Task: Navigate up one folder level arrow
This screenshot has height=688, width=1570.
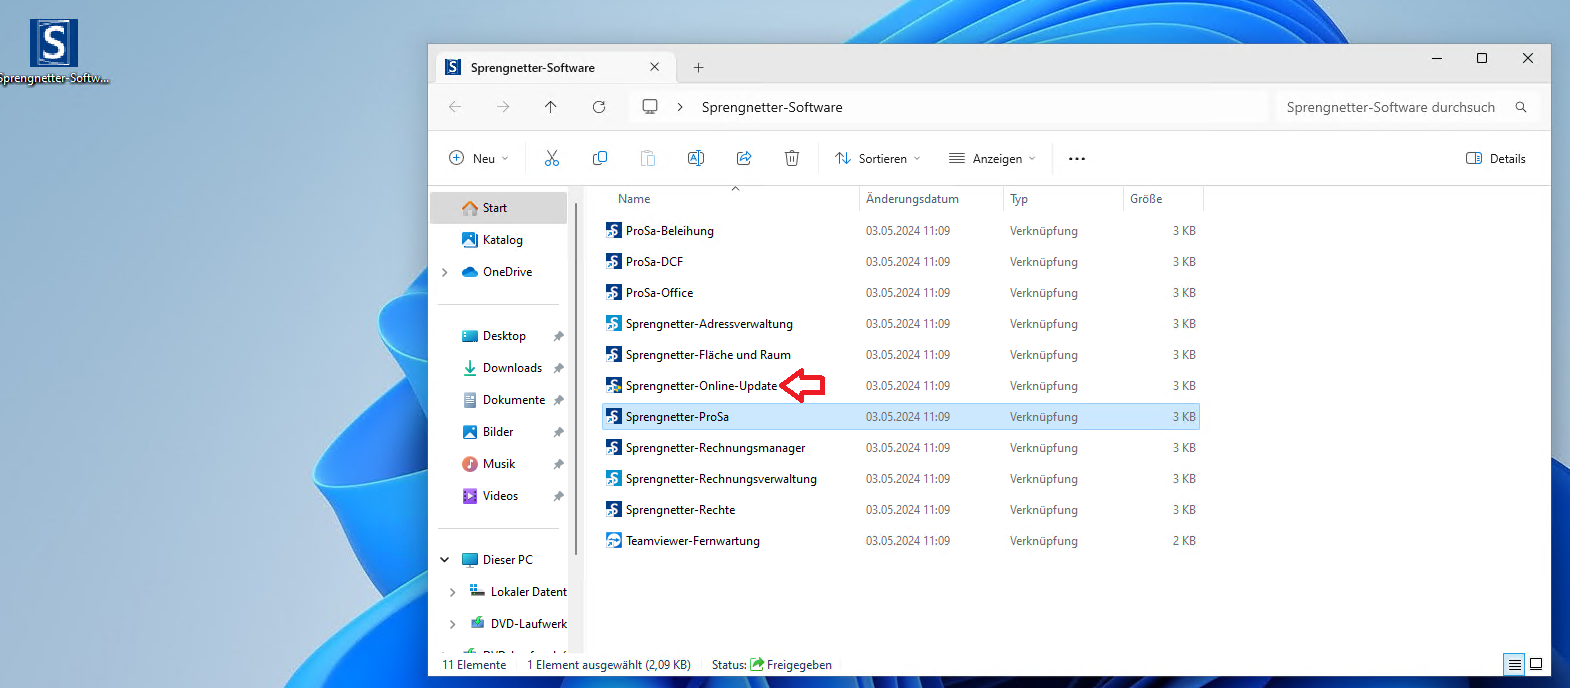Action: (551, 107)
